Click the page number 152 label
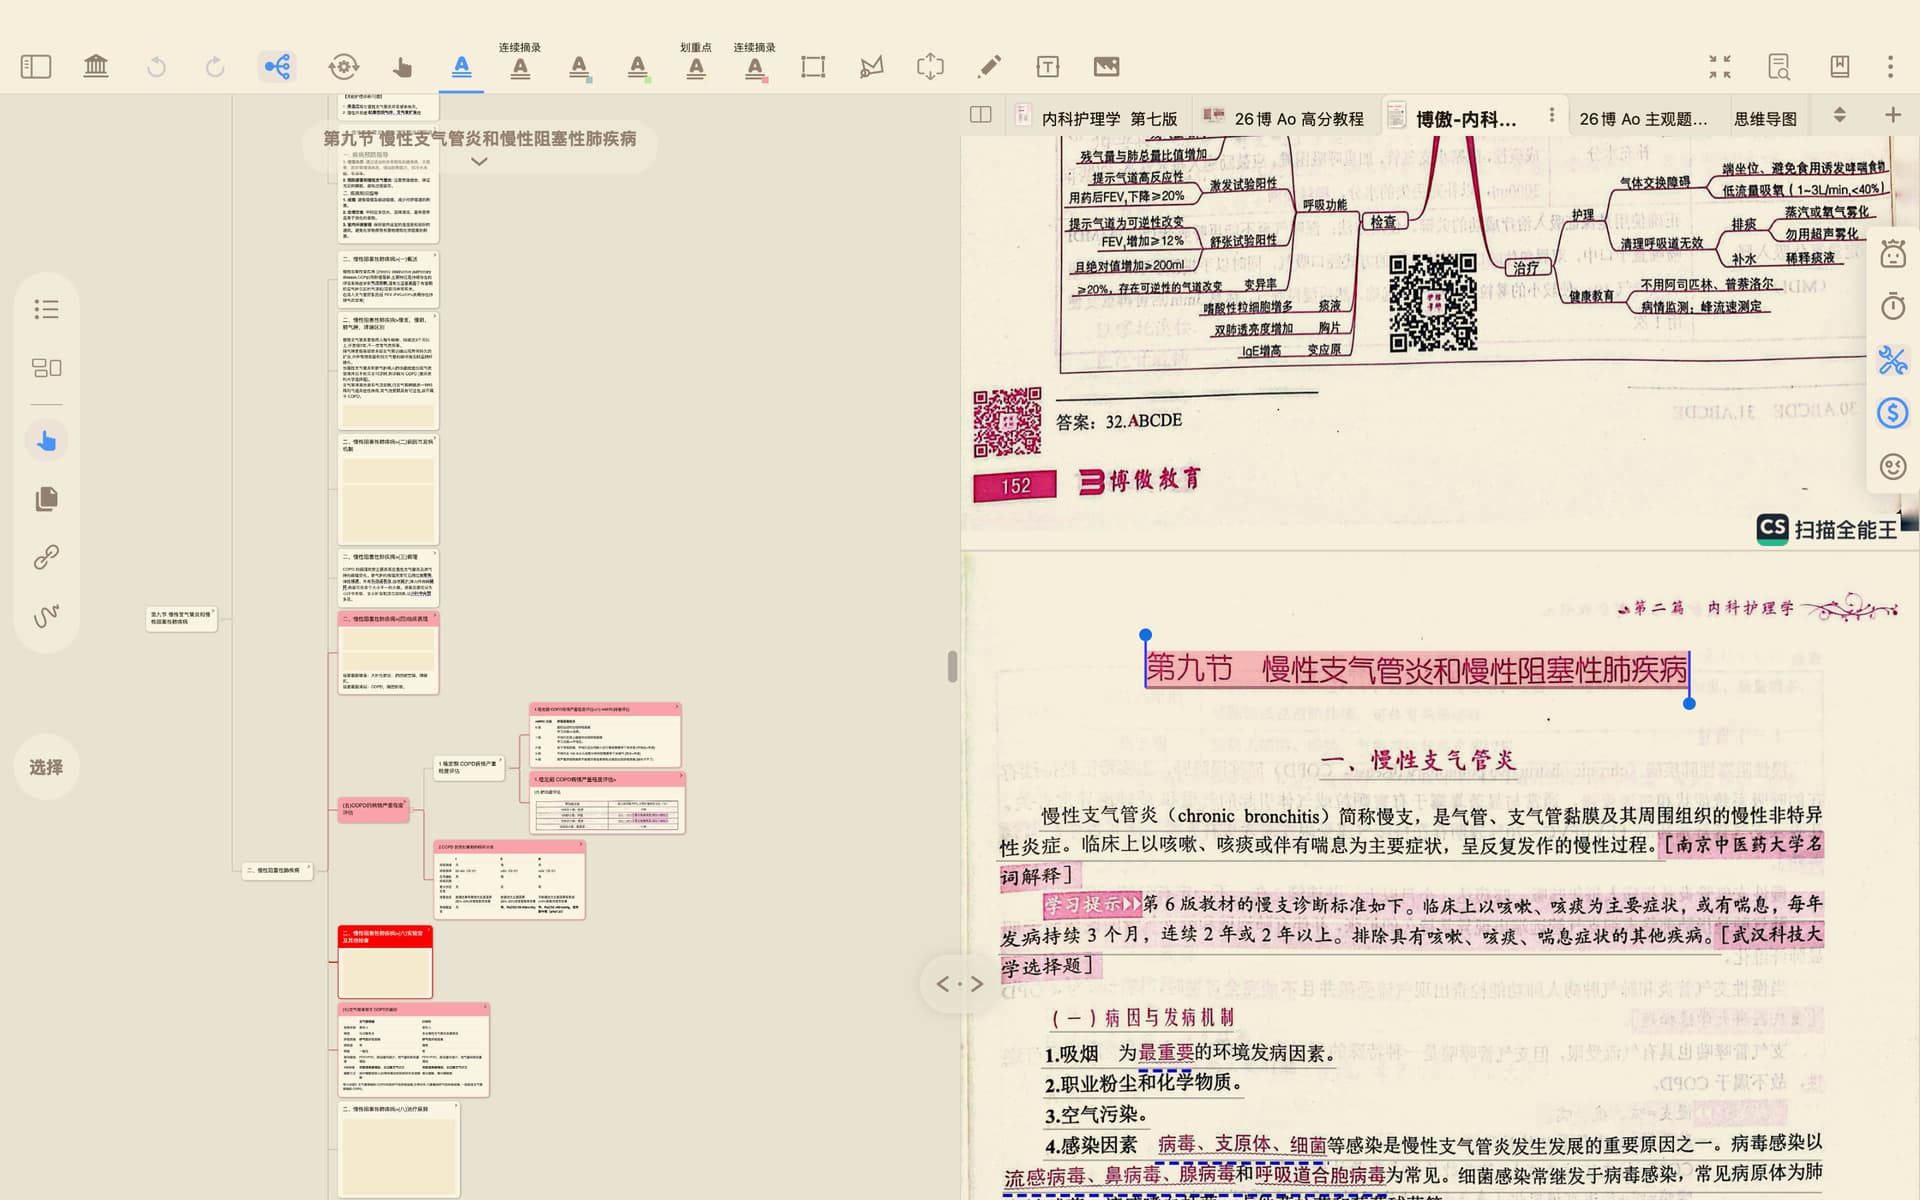This screenshot has height=1200, width=1920. [x=1015, y=486]
